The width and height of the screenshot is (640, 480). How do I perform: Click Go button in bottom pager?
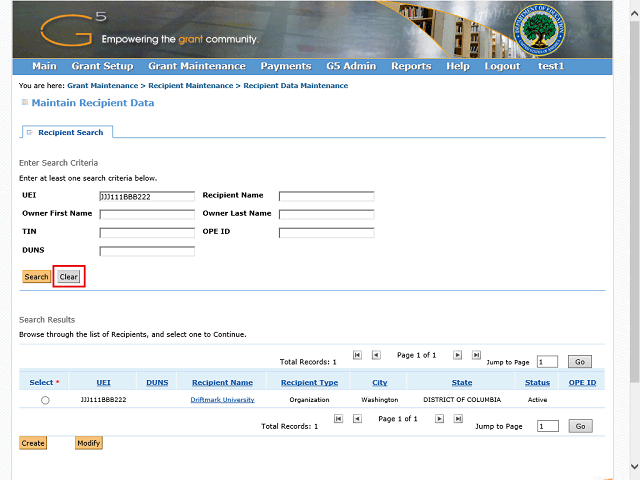point(580,426)
